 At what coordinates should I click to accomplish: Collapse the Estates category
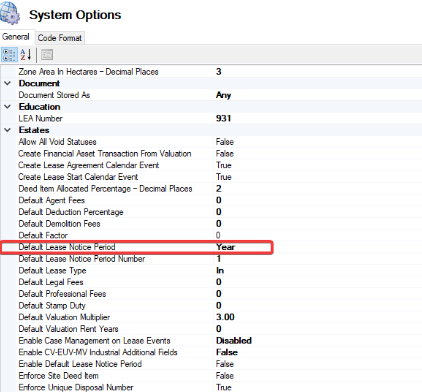click(x=8, y=130)
